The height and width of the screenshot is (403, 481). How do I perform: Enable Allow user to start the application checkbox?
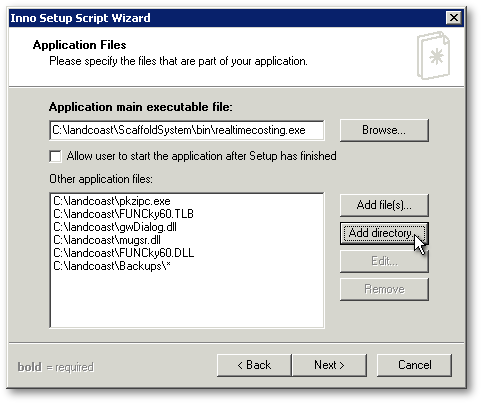tap(55, 156)
